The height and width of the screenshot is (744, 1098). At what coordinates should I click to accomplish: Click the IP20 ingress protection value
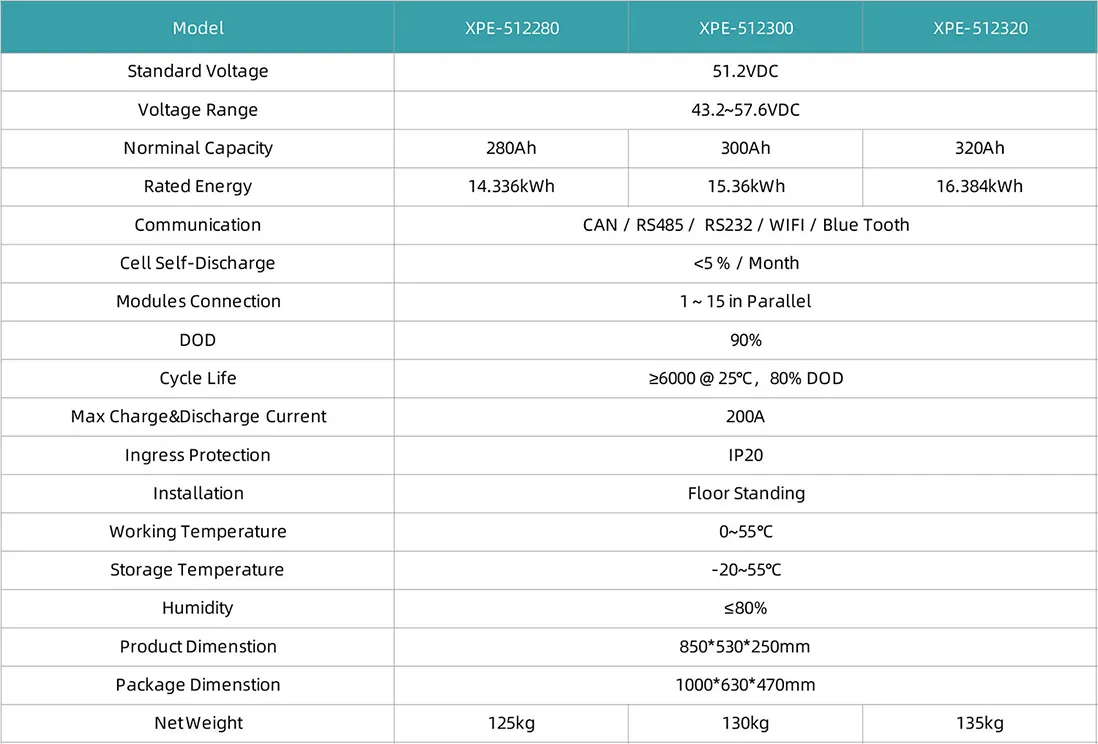(746, 455)
